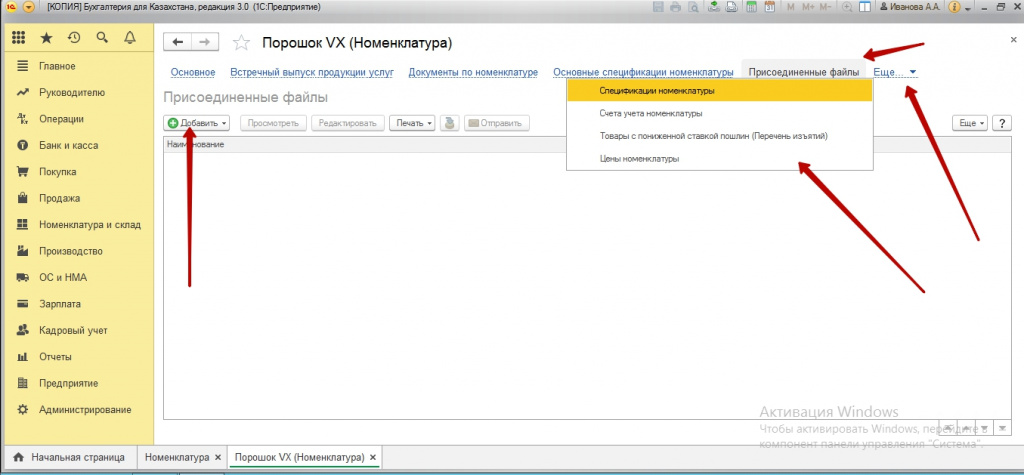Open the History clock icon
1024x475 pixels.
74,38
